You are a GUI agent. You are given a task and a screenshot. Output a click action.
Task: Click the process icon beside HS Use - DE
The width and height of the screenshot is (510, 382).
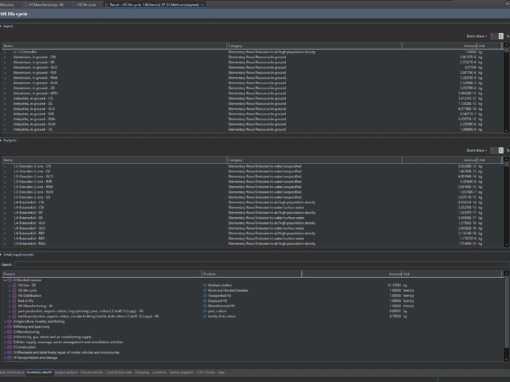pos(14,285)
